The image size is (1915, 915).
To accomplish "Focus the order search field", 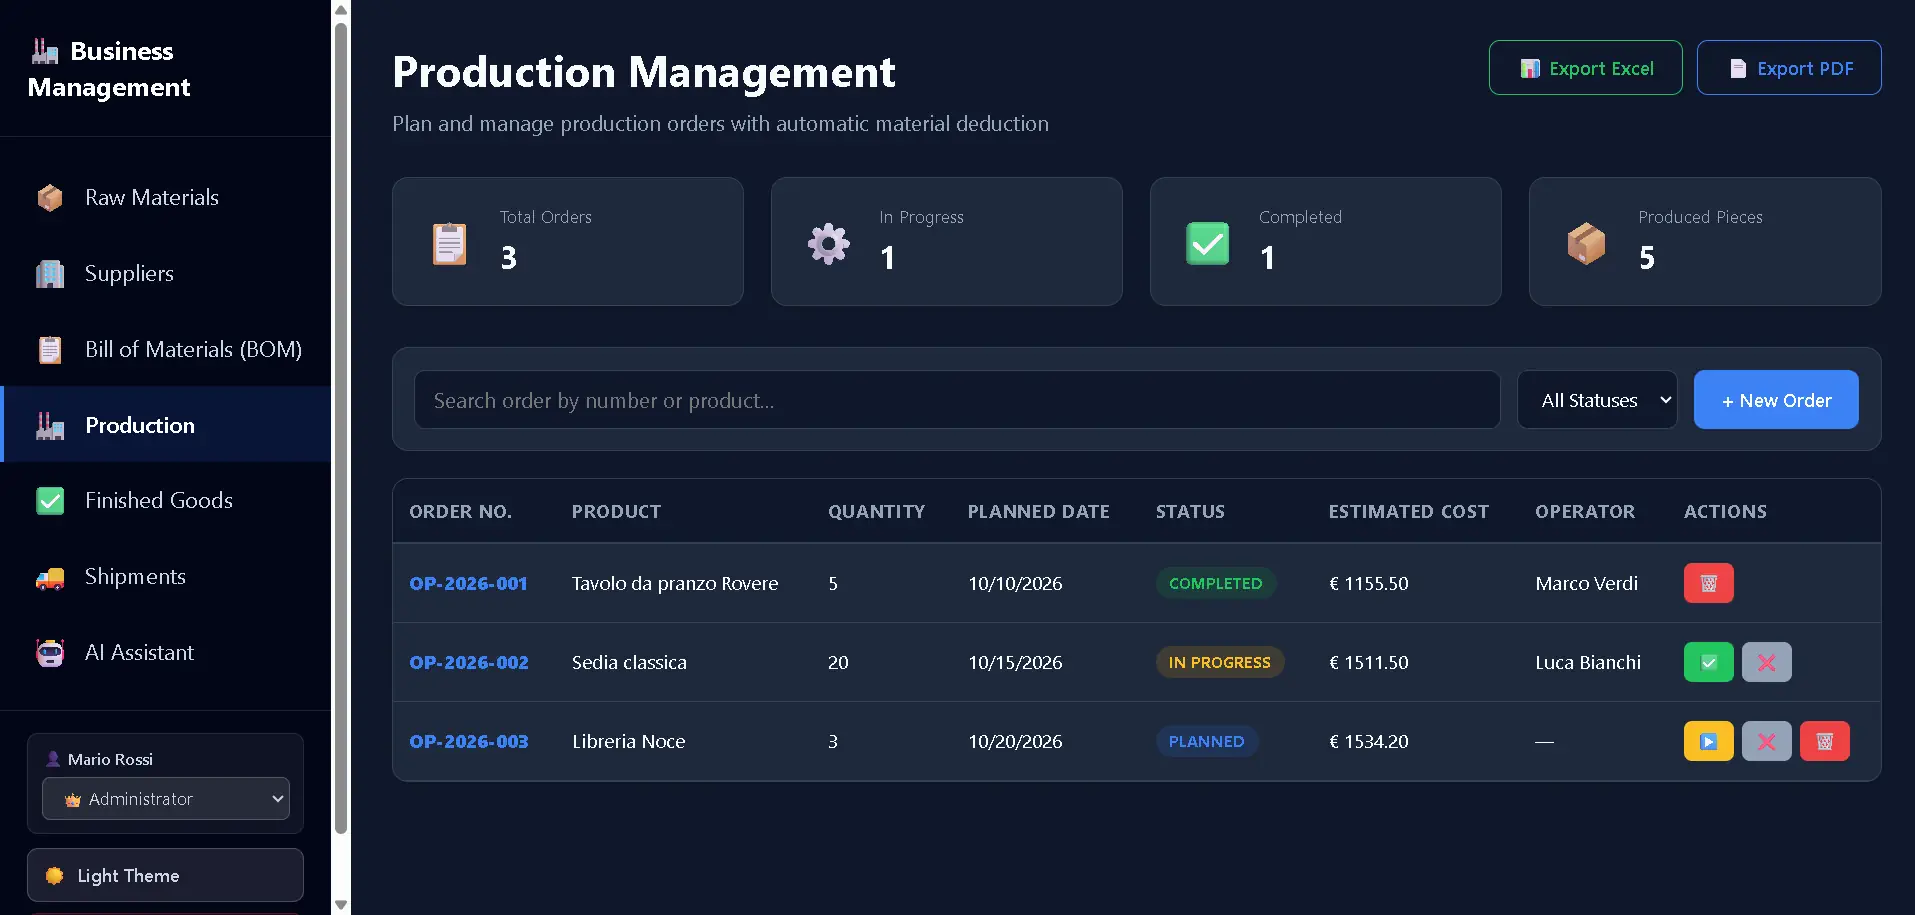I will [x=957, y=400].
